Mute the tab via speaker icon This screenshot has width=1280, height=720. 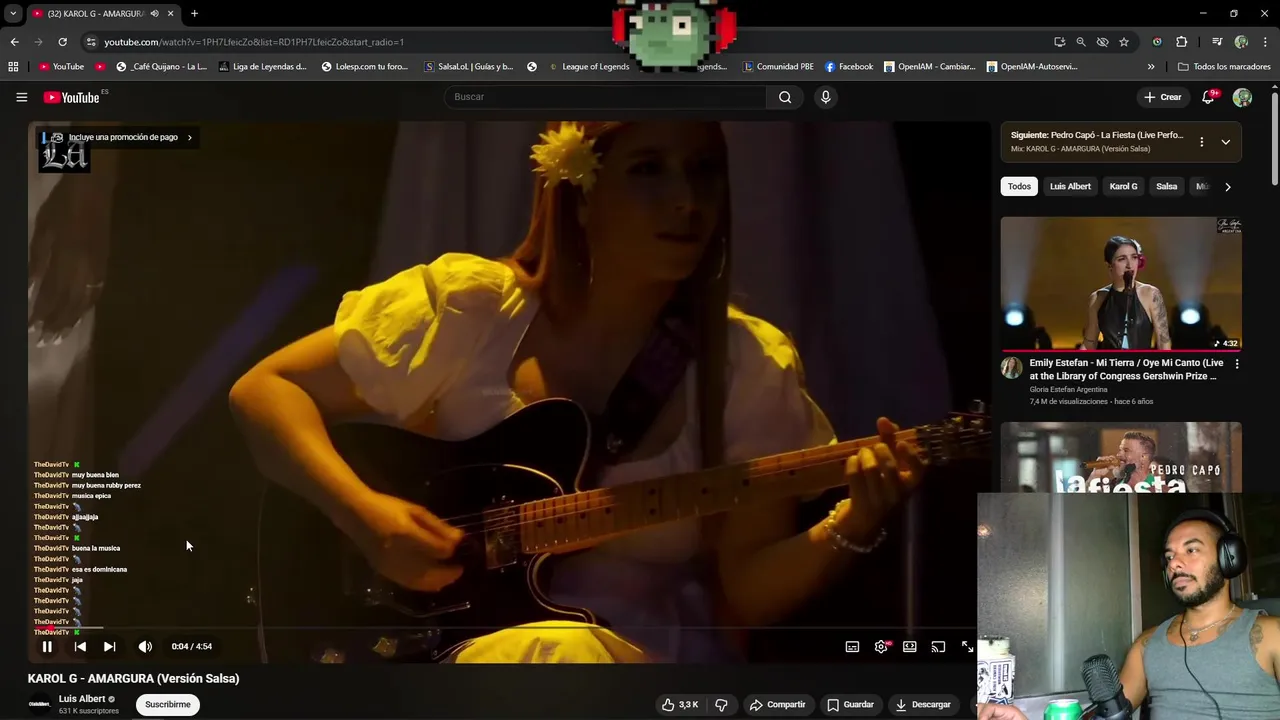(154, 13)
